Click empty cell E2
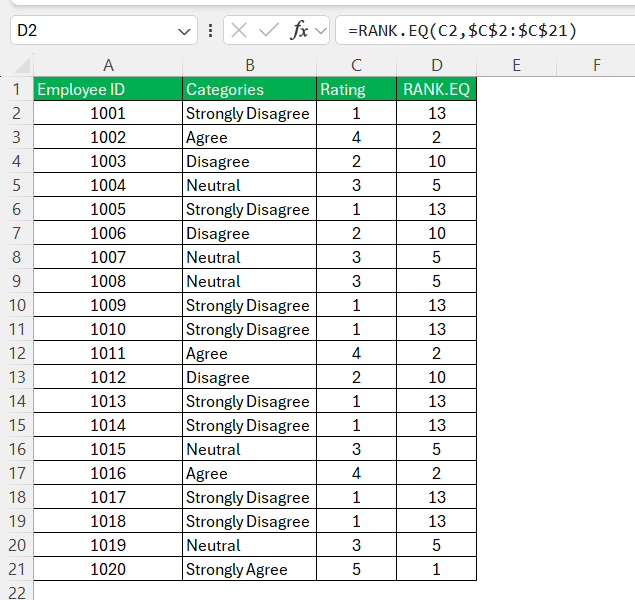The image size is (635, 600). click(x=517, y=113)
